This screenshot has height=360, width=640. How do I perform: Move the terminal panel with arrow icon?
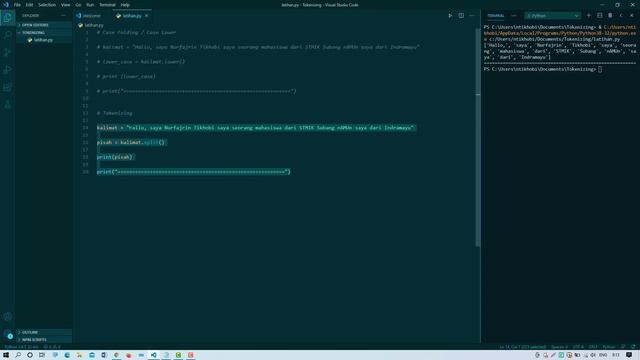pos(621,16)
